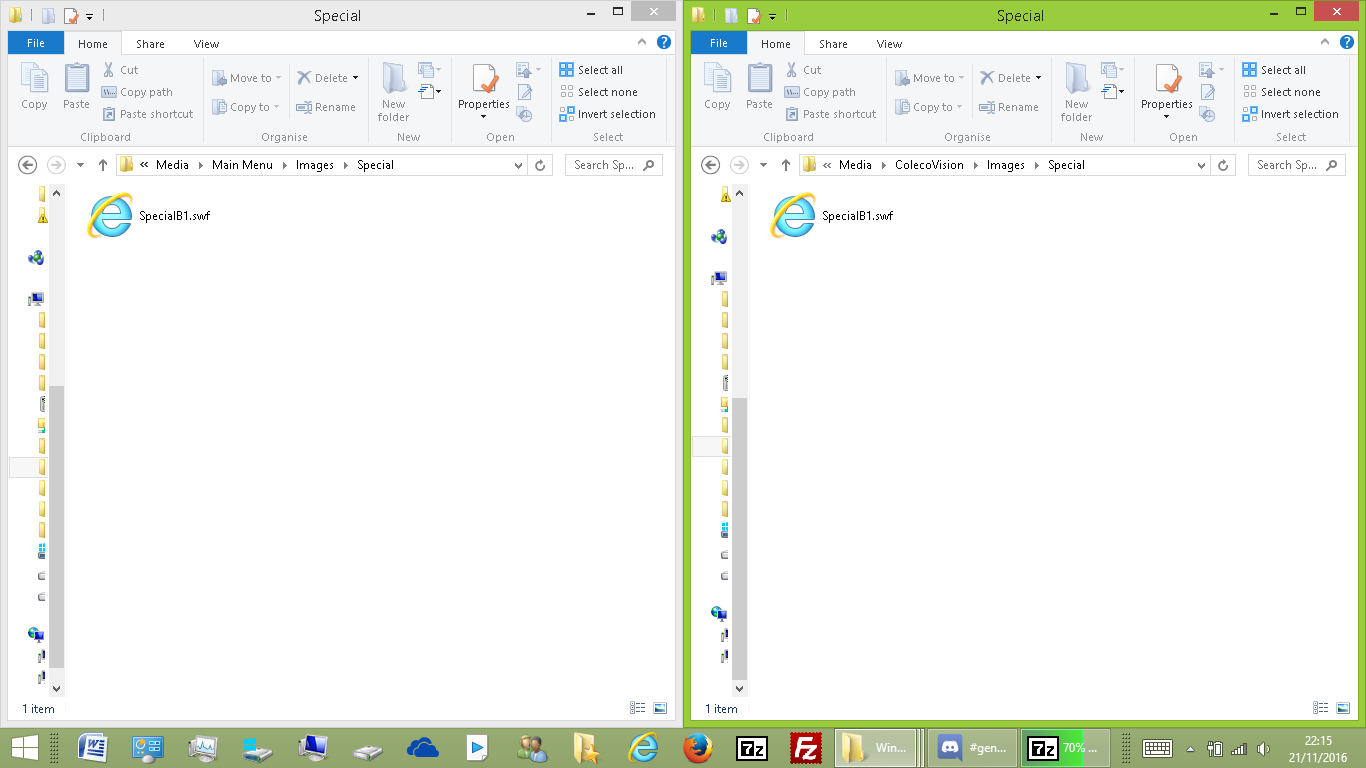The image size is (1366, 768).
Task: Open Quick Access Toolbar dropdown in the left window
Action: 90,16
